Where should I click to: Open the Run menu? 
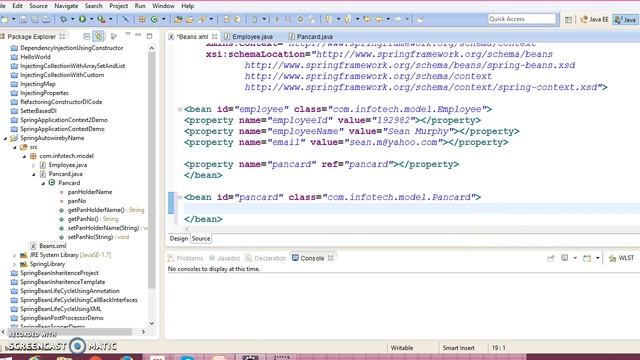click(x=140, y=6)
